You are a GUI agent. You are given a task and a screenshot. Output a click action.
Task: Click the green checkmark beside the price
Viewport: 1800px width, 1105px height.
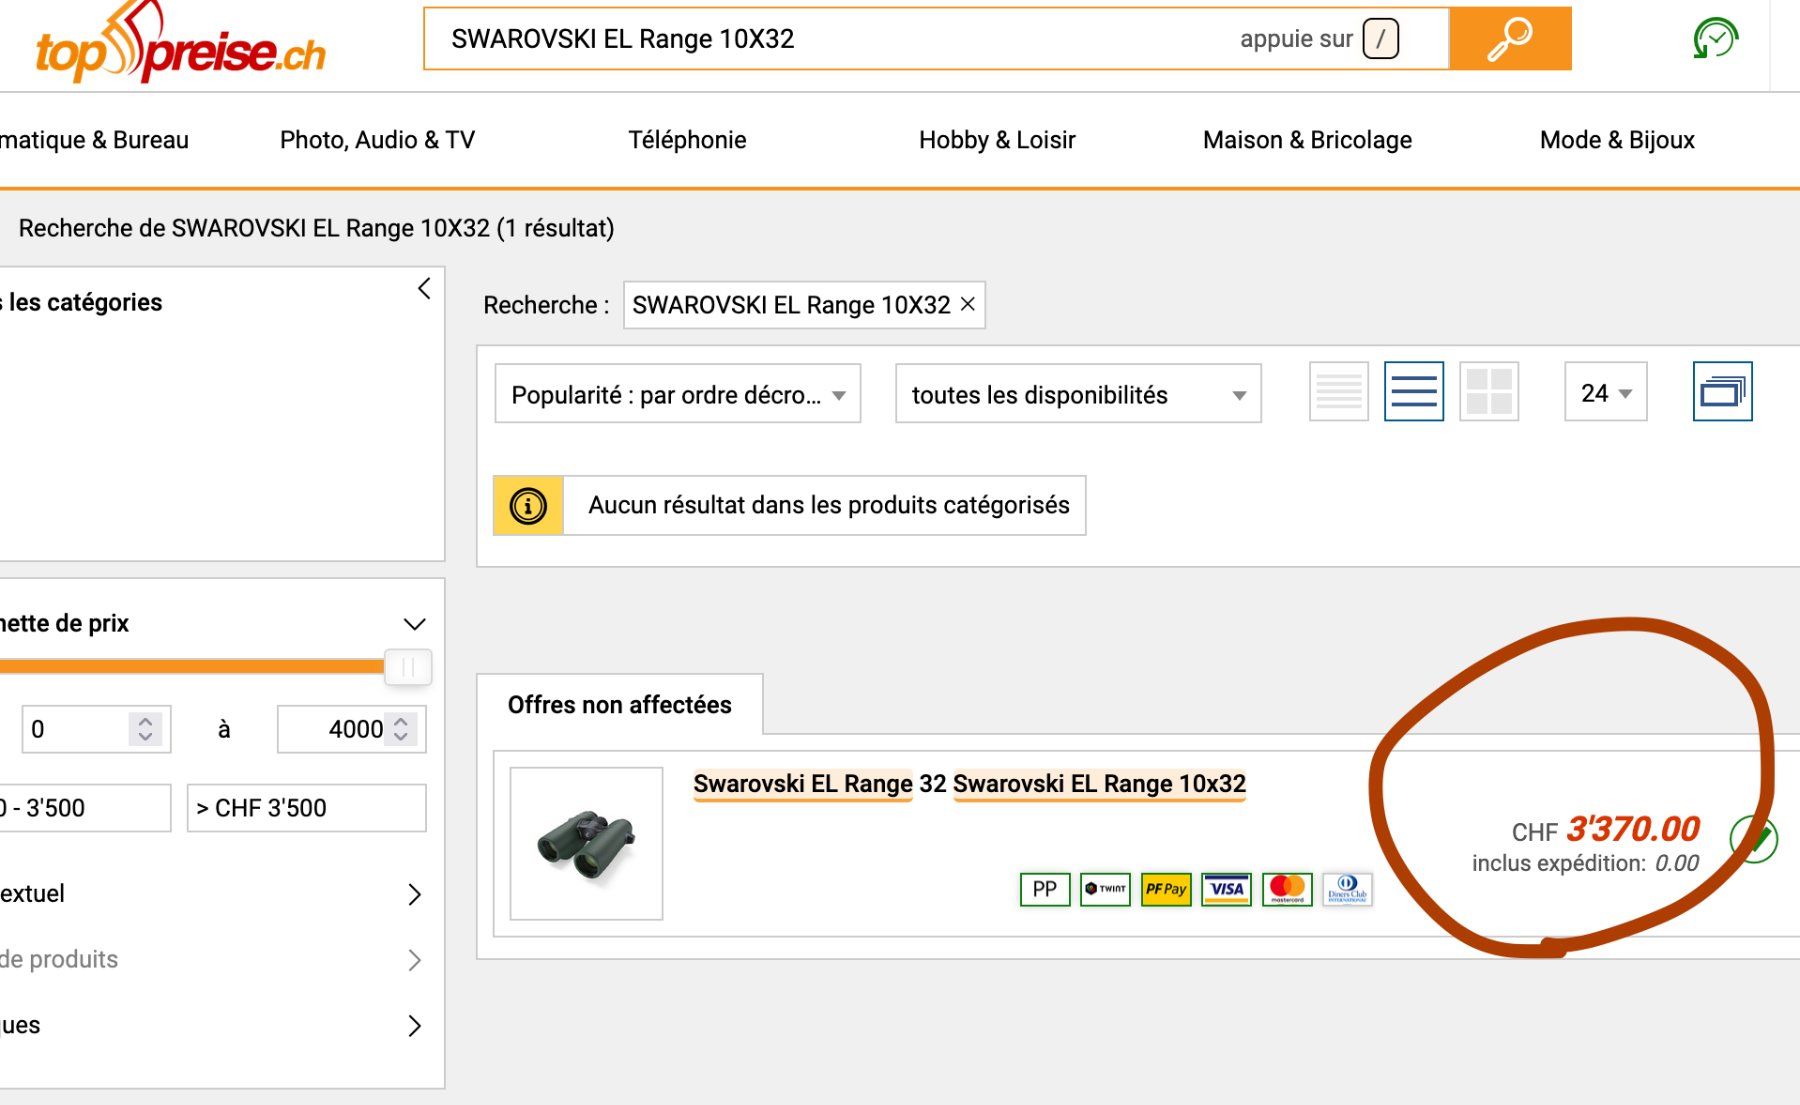pos(1756,838)
